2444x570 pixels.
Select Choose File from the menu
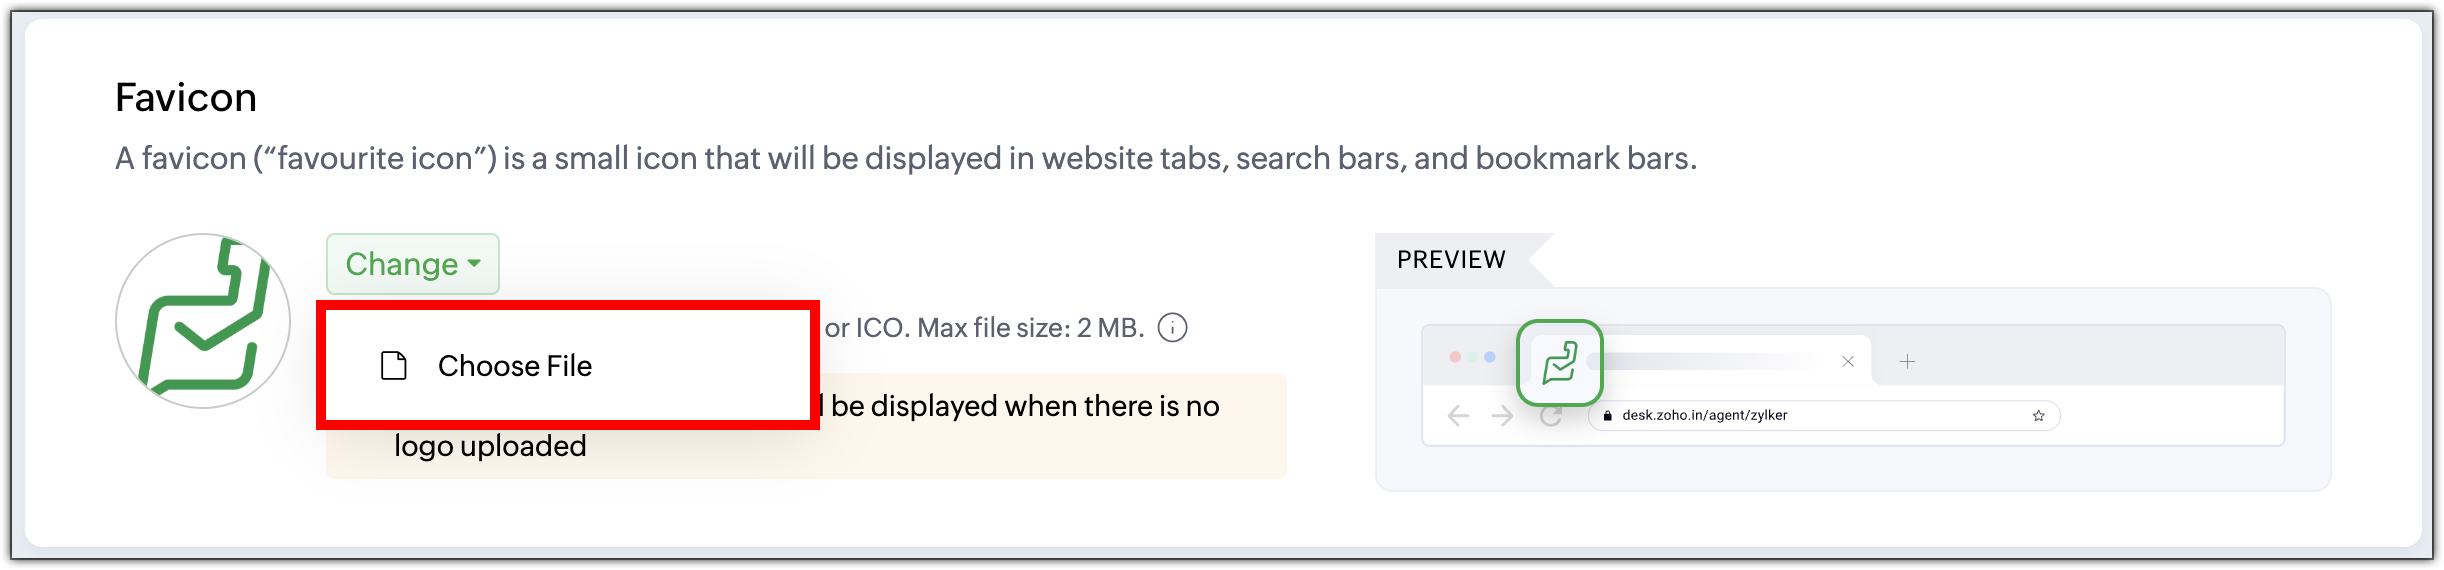coord(514,366)
